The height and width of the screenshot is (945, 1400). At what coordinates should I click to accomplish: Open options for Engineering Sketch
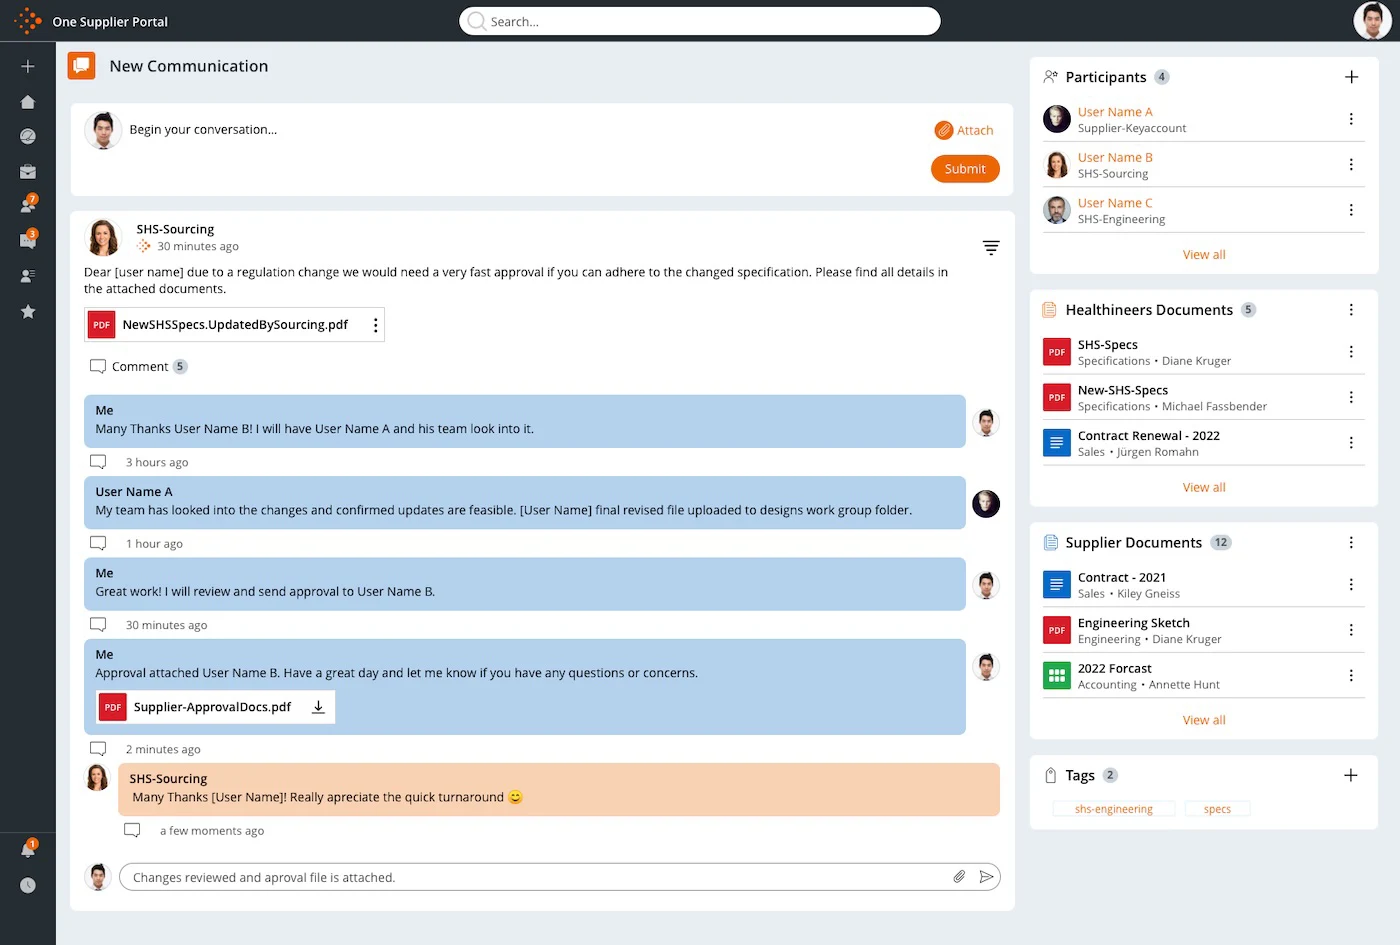pyautogui.click(x=1351, y=630)
